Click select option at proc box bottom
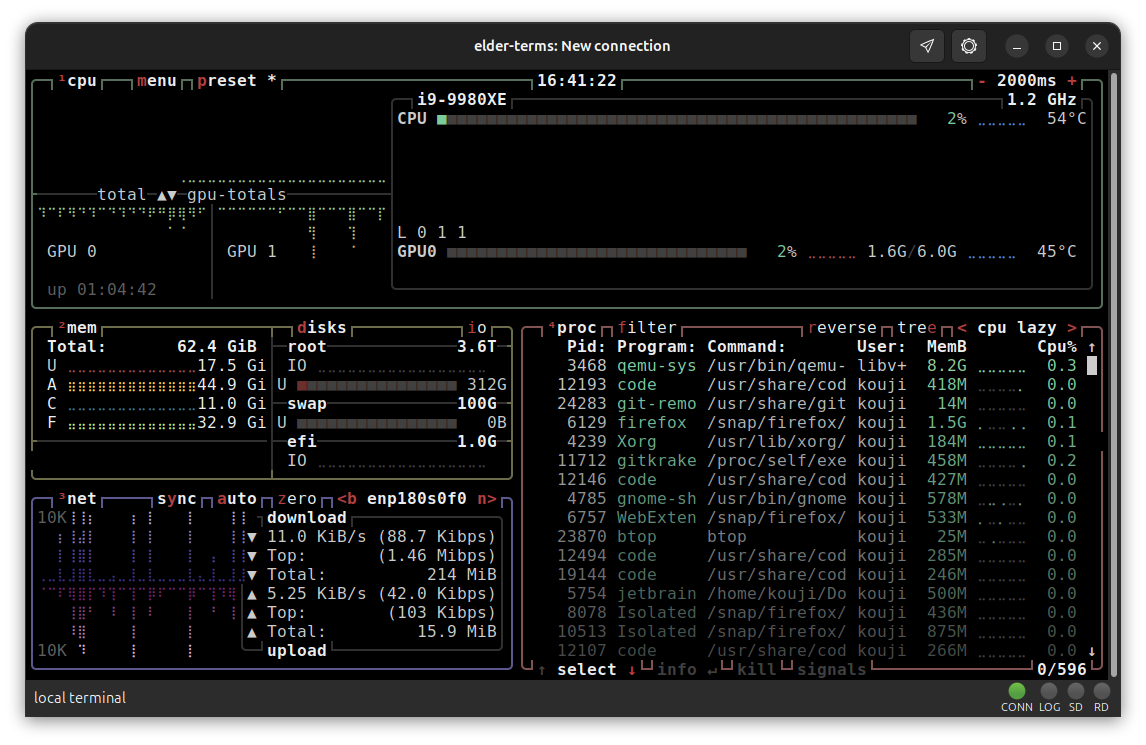The height and width of the screenshot is (745, 1146). coord(587,670)
